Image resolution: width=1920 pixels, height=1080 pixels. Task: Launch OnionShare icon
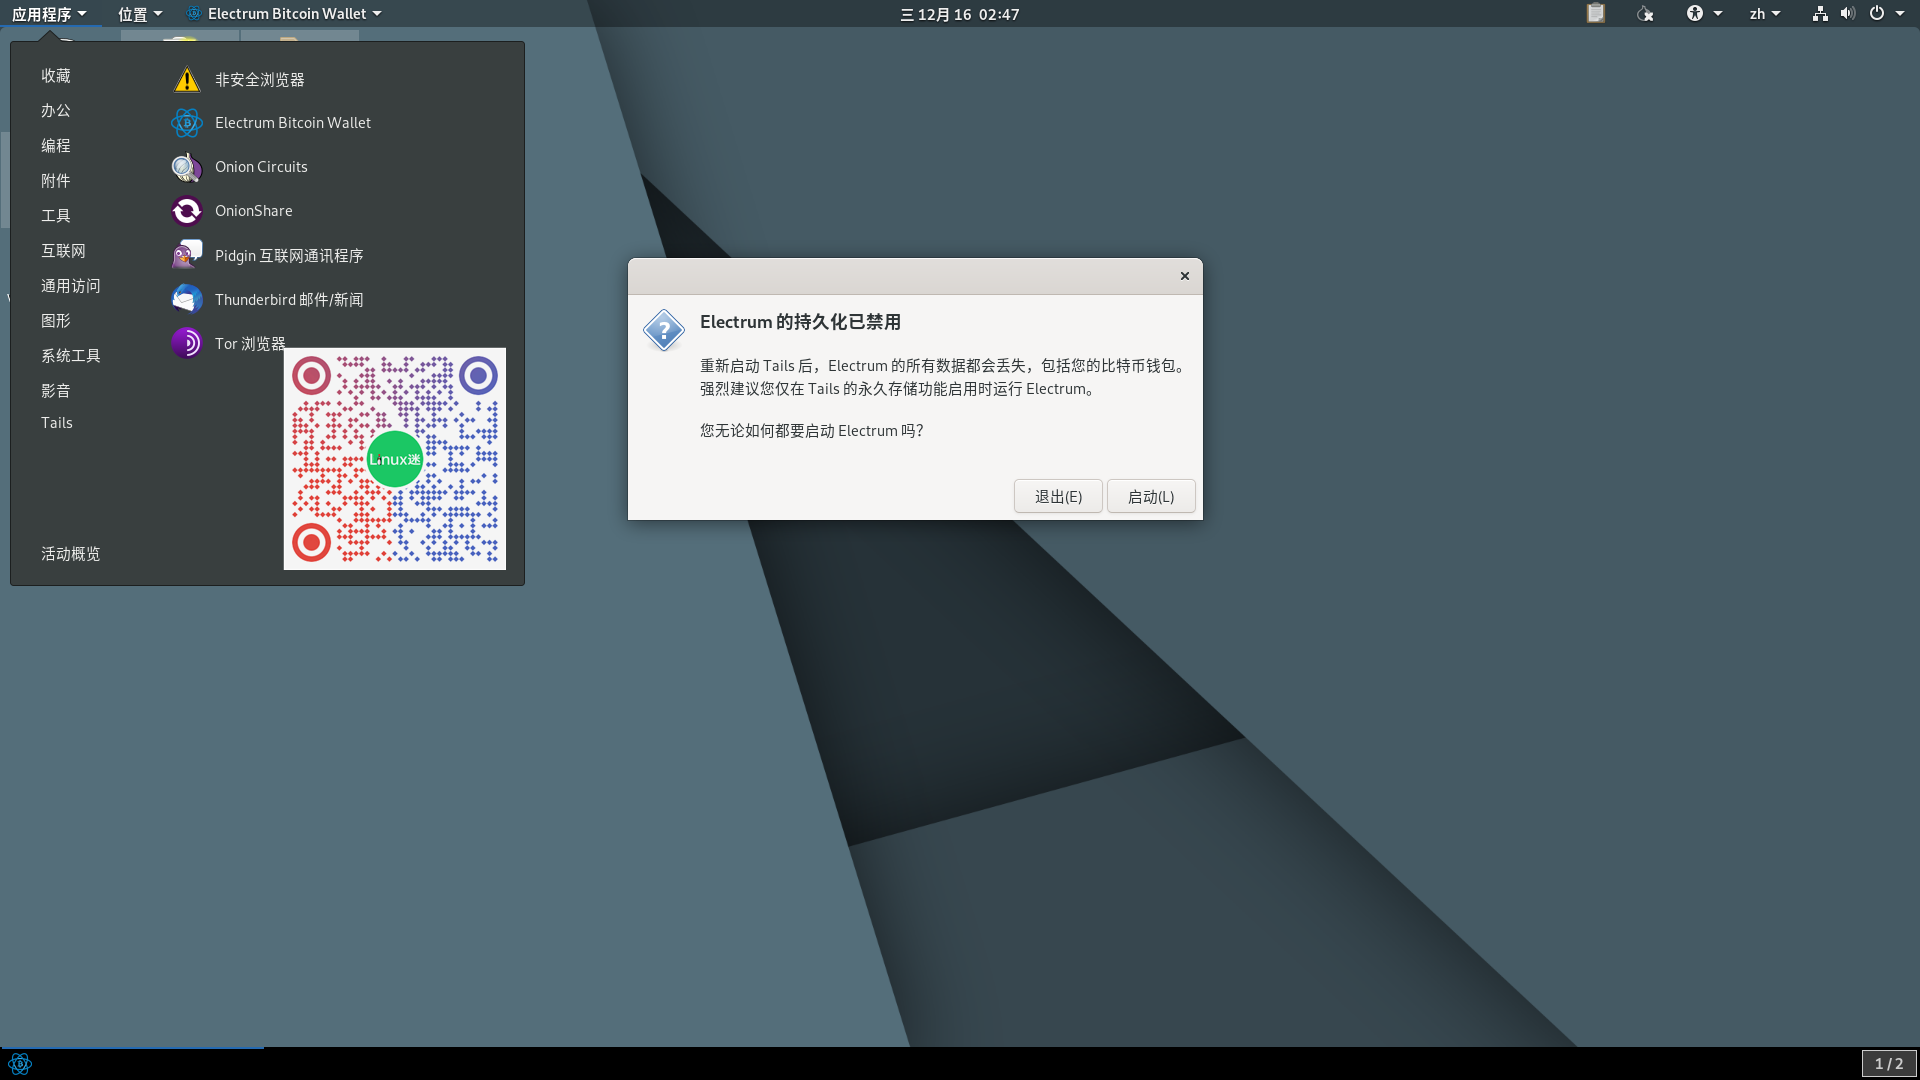[x=187, y=211]
